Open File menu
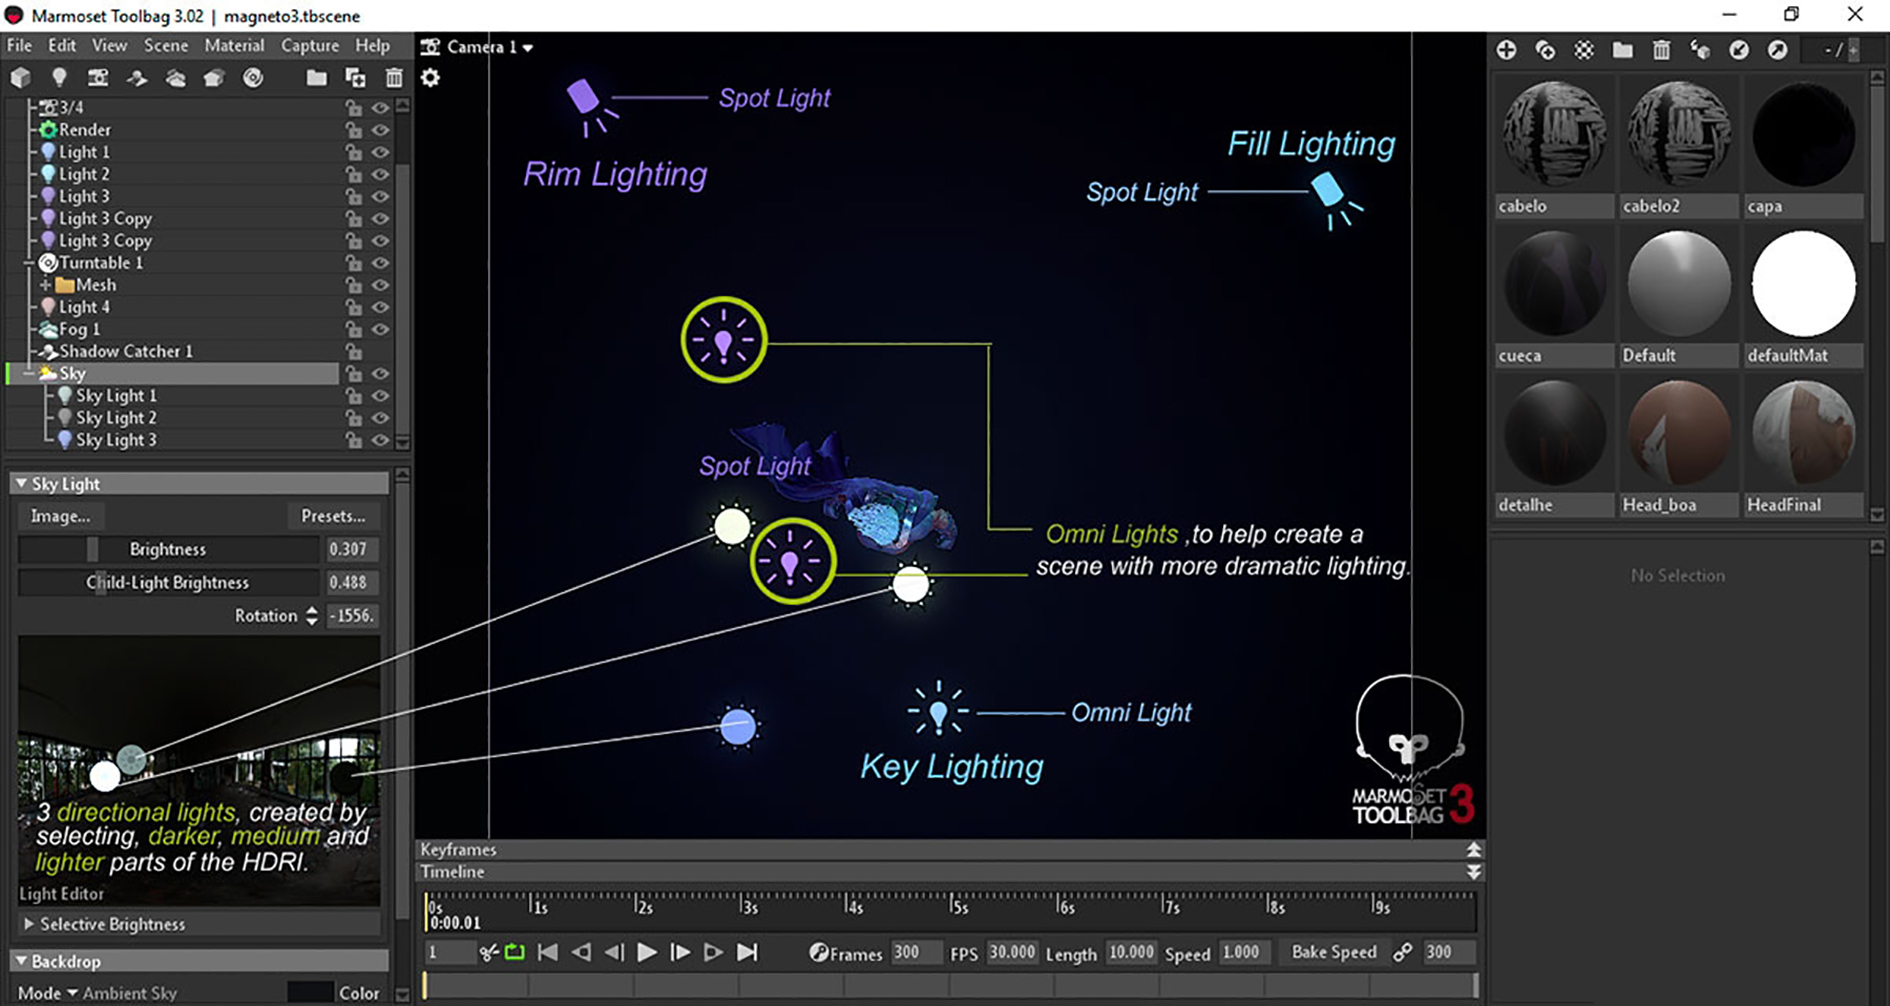 [x=19, y=46]
